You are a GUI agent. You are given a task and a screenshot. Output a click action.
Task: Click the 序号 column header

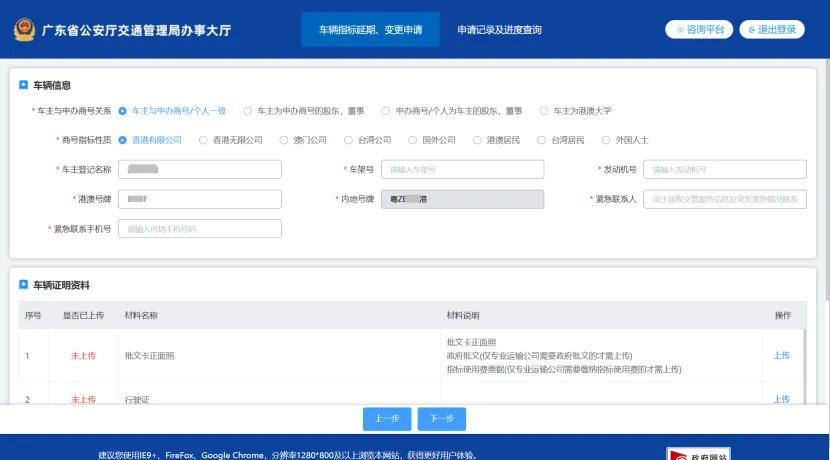tap(33, 315)
